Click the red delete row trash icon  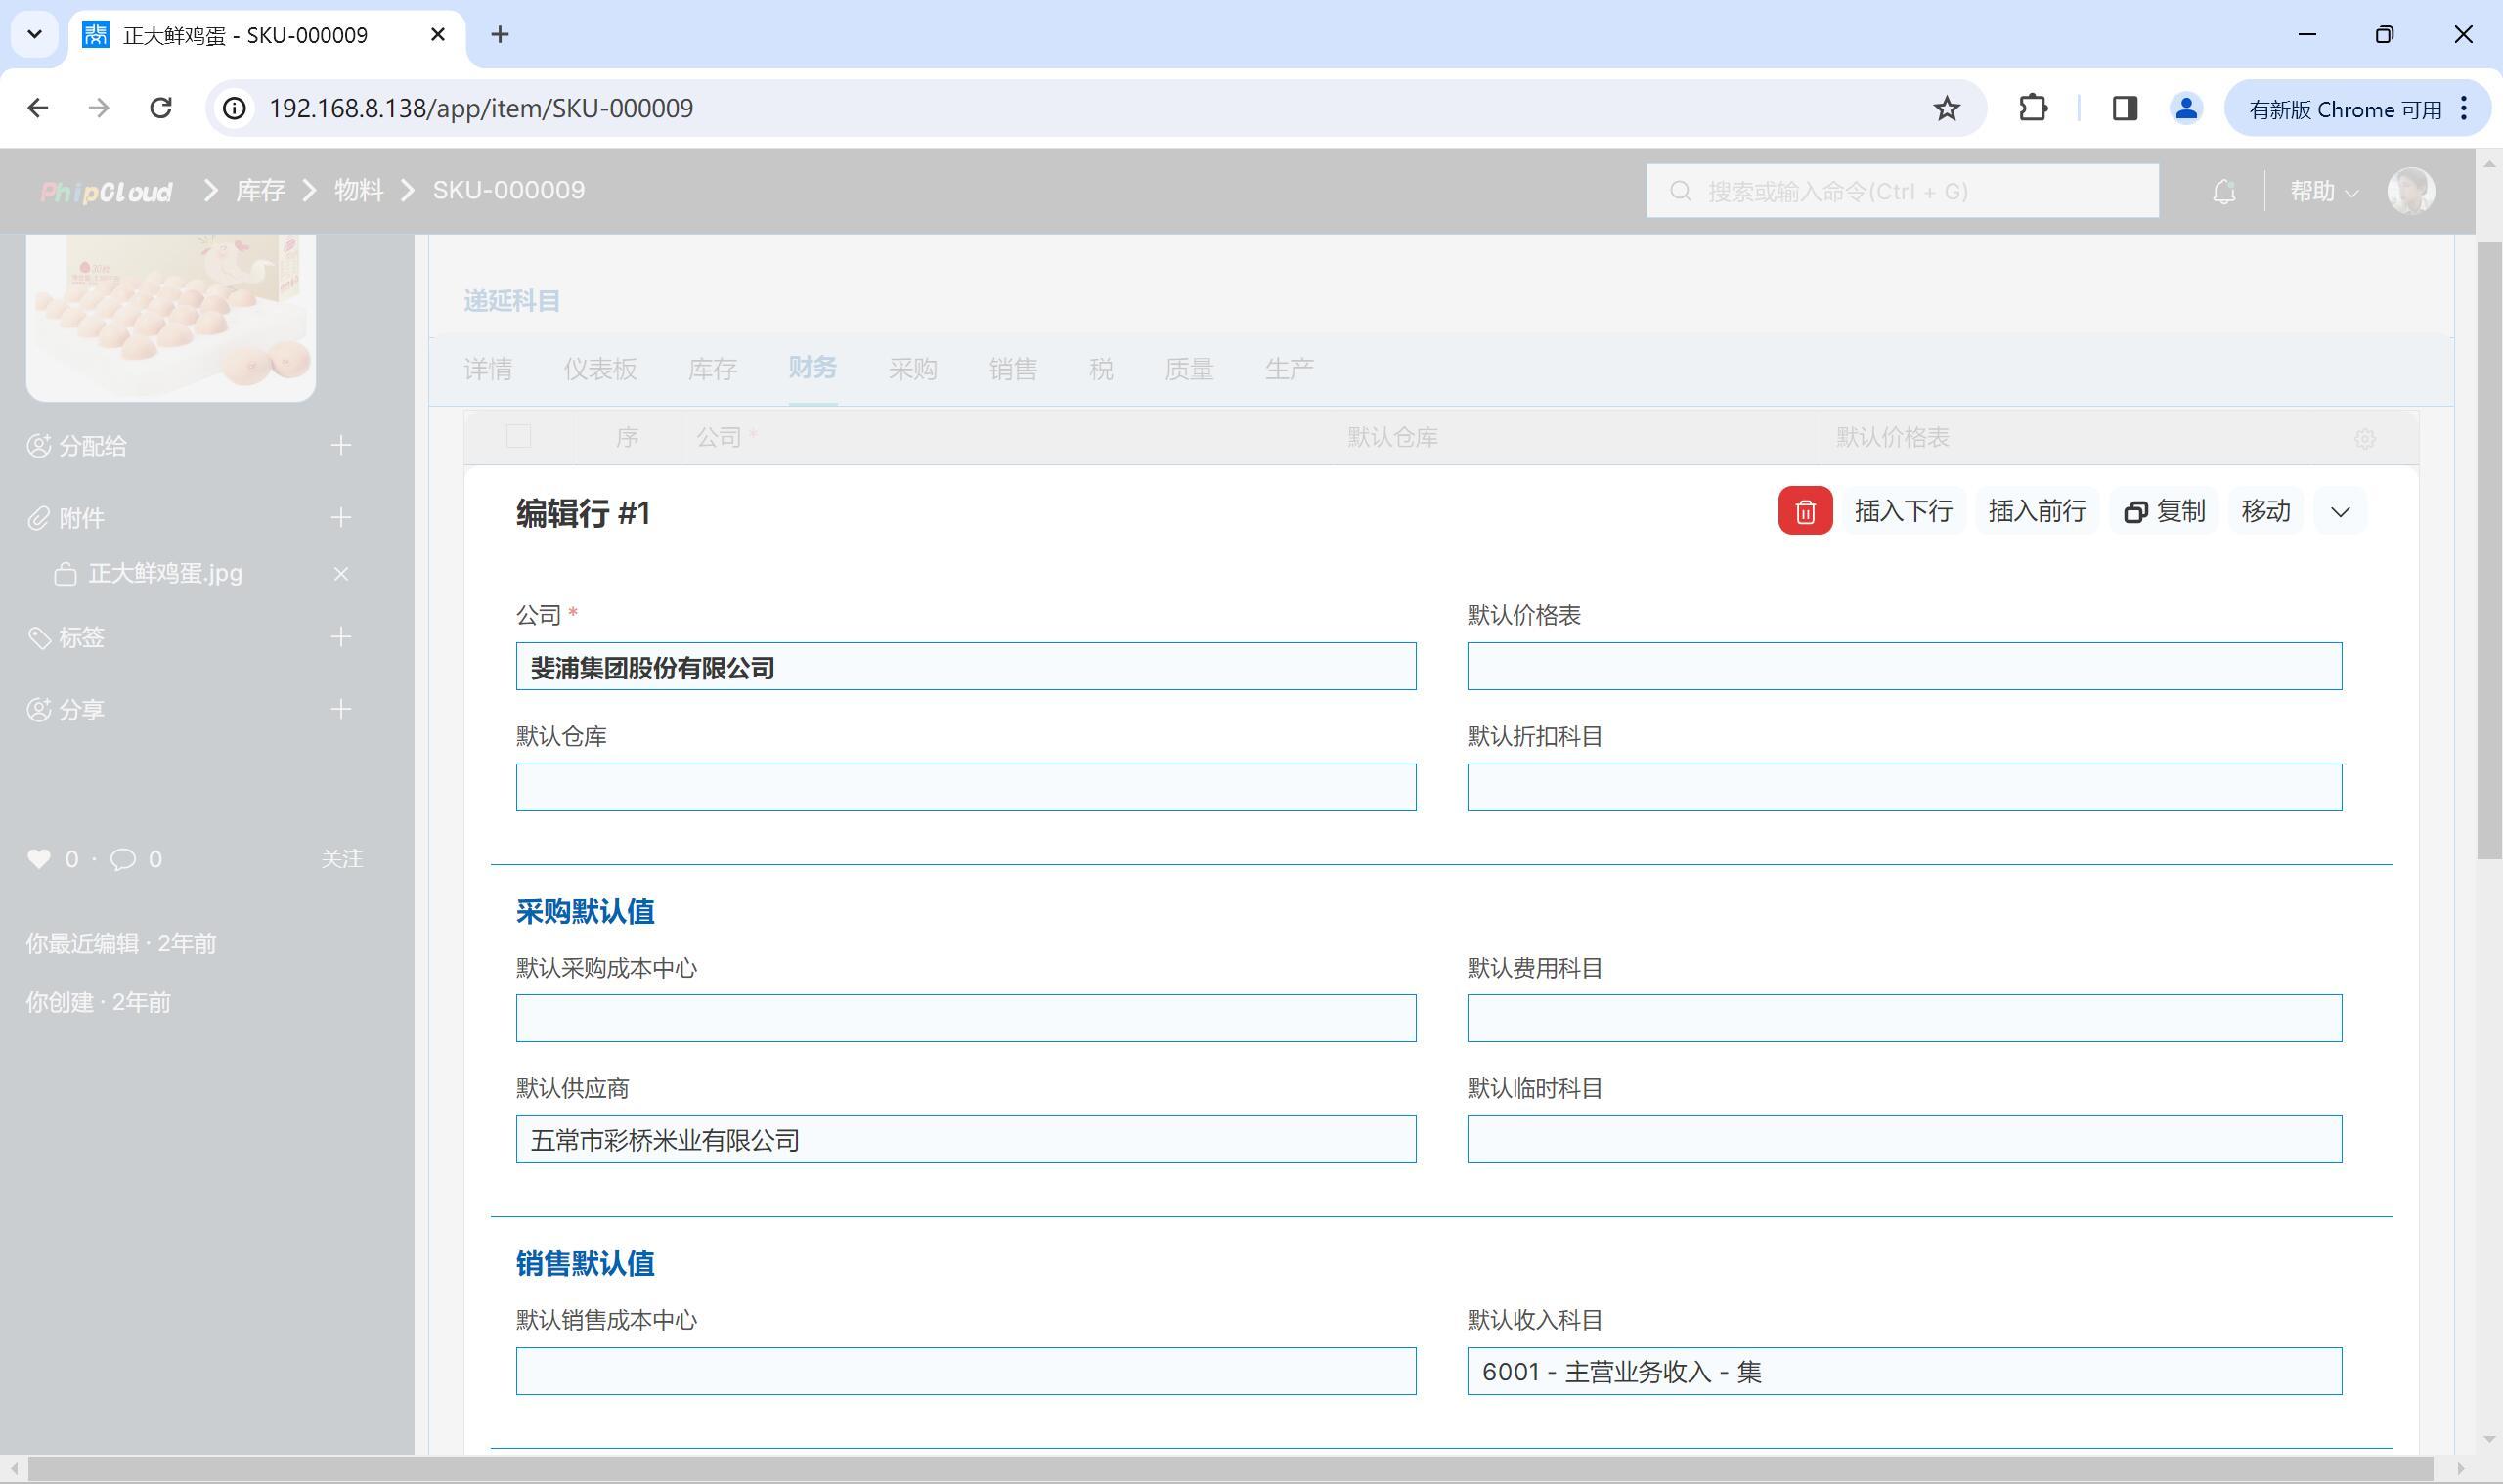[x=1804, y=511]
